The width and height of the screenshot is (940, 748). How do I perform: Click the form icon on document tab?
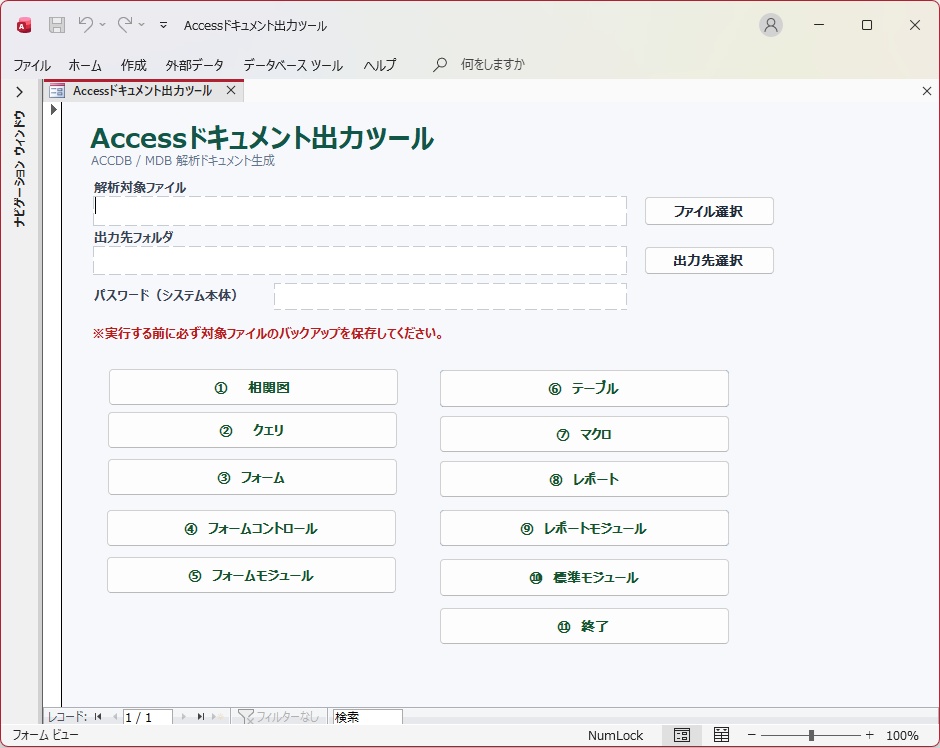pyautogui.click(x=57, y=91)
